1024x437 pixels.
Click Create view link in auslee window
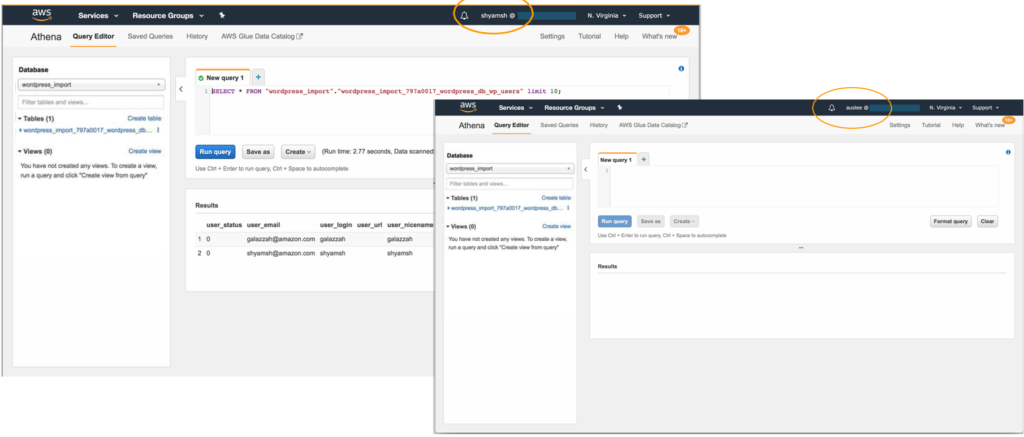556,226
